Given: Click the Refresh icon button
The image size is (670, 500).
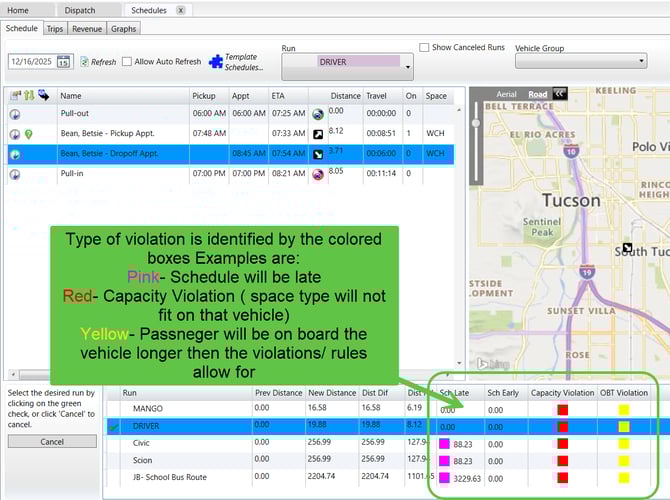Looking at the screenshot, I should click(84, 62).
